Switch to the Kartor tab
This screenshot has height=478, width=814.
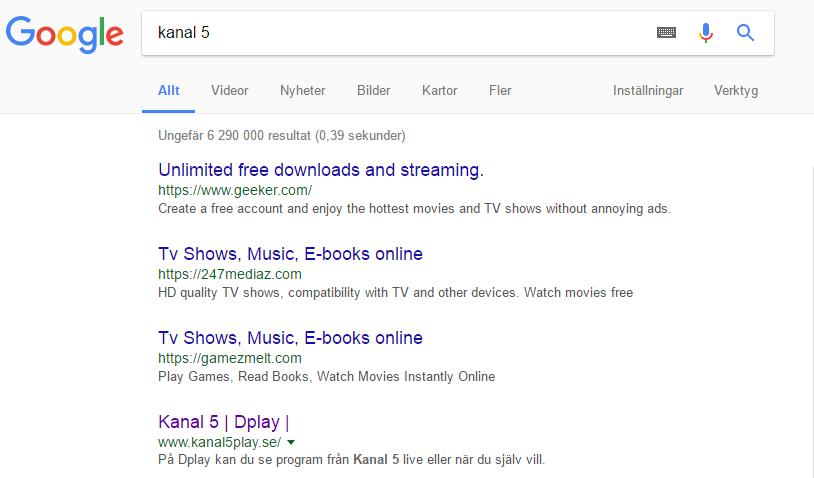point(440,90)
